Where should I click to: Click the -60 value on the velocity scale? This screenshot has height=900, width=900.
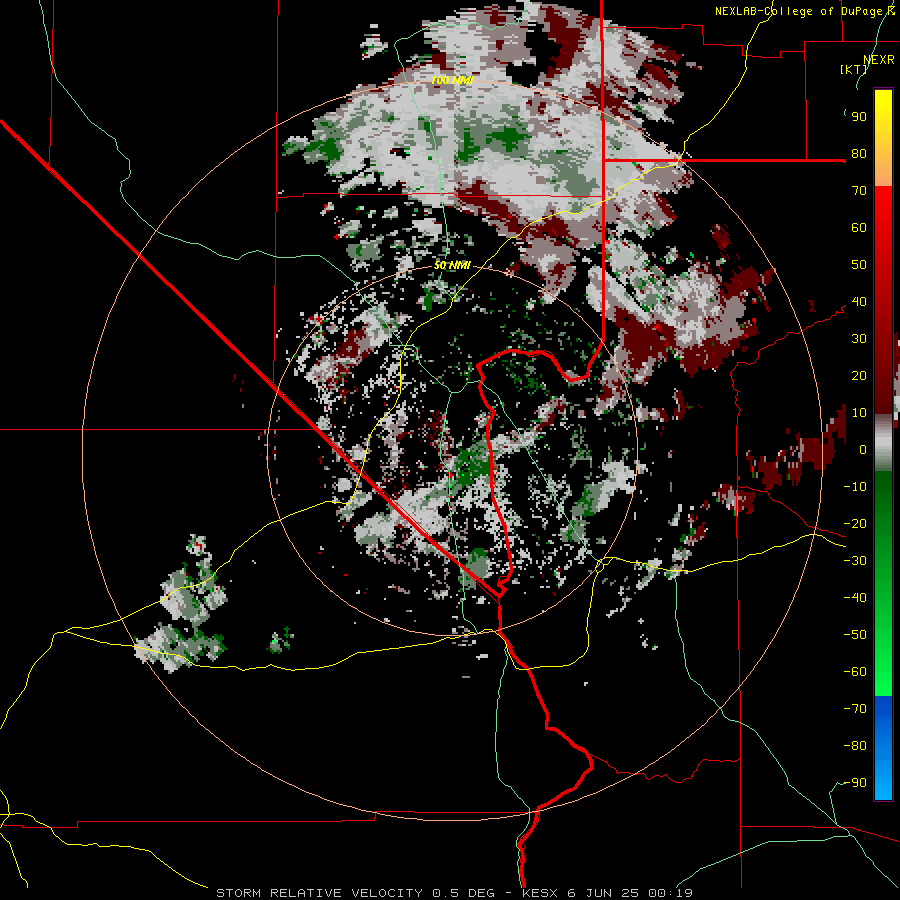855,672
